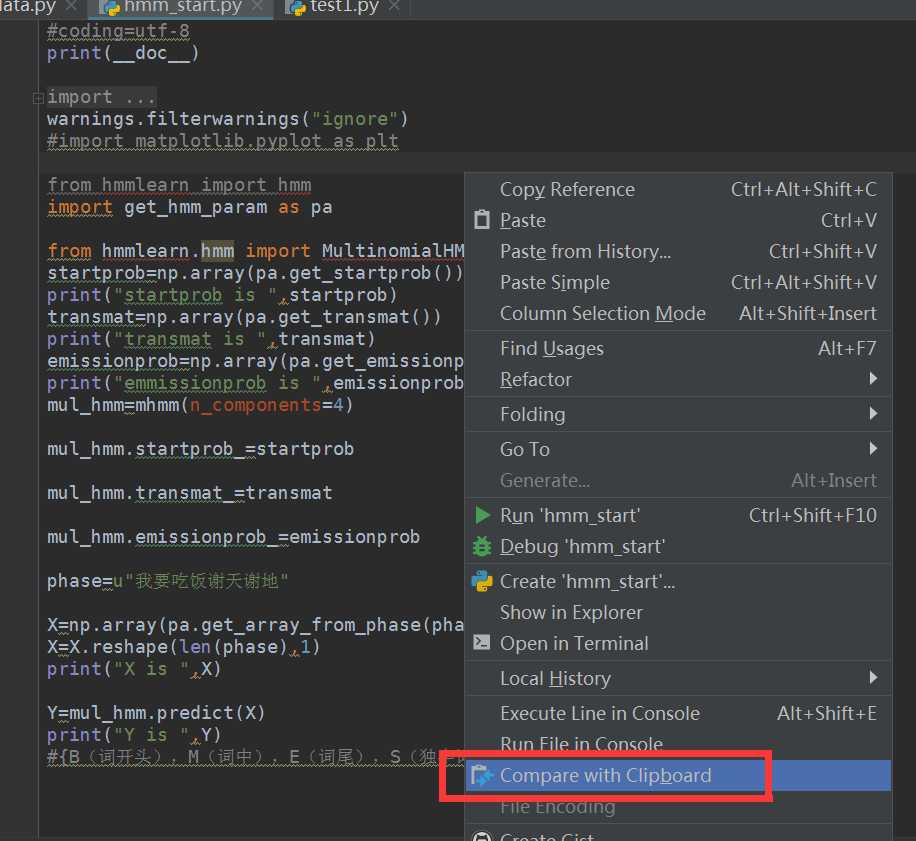Click the 'from hmmlearn import hmm' line
Viewport: 916px width, 841px height.
click(179, 185)
